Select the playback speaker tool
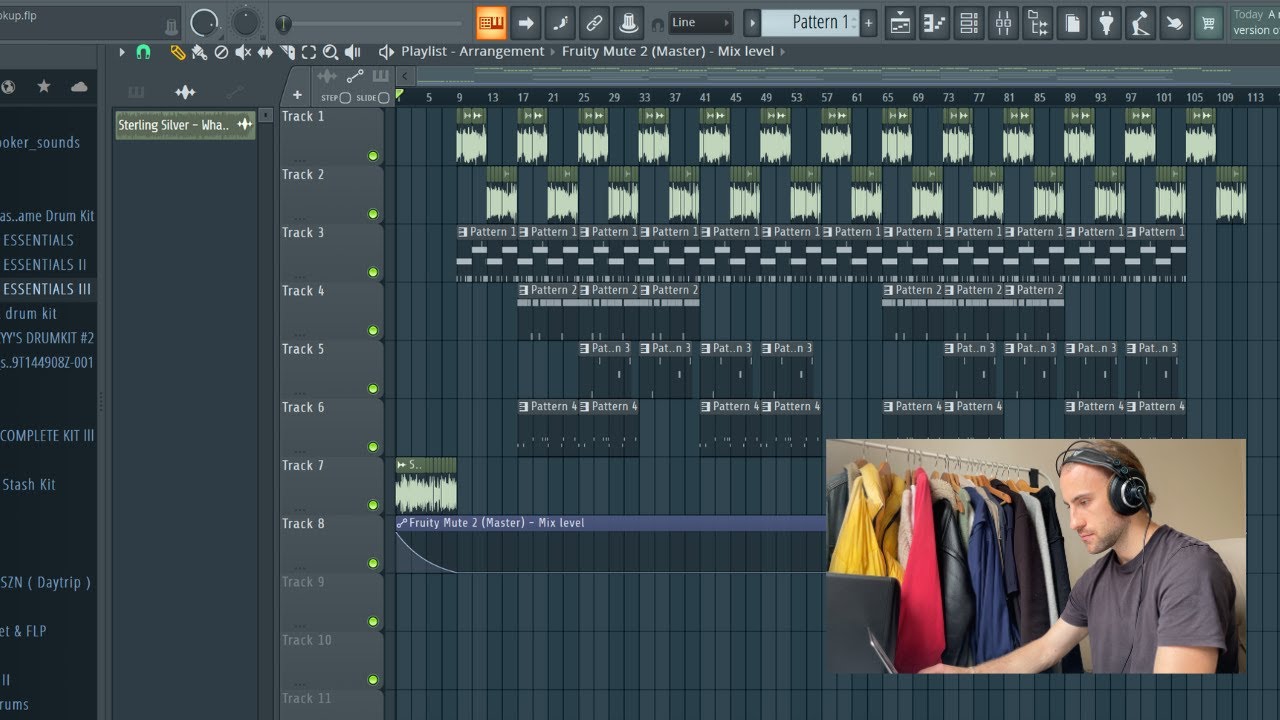 (x=352, y=52)
